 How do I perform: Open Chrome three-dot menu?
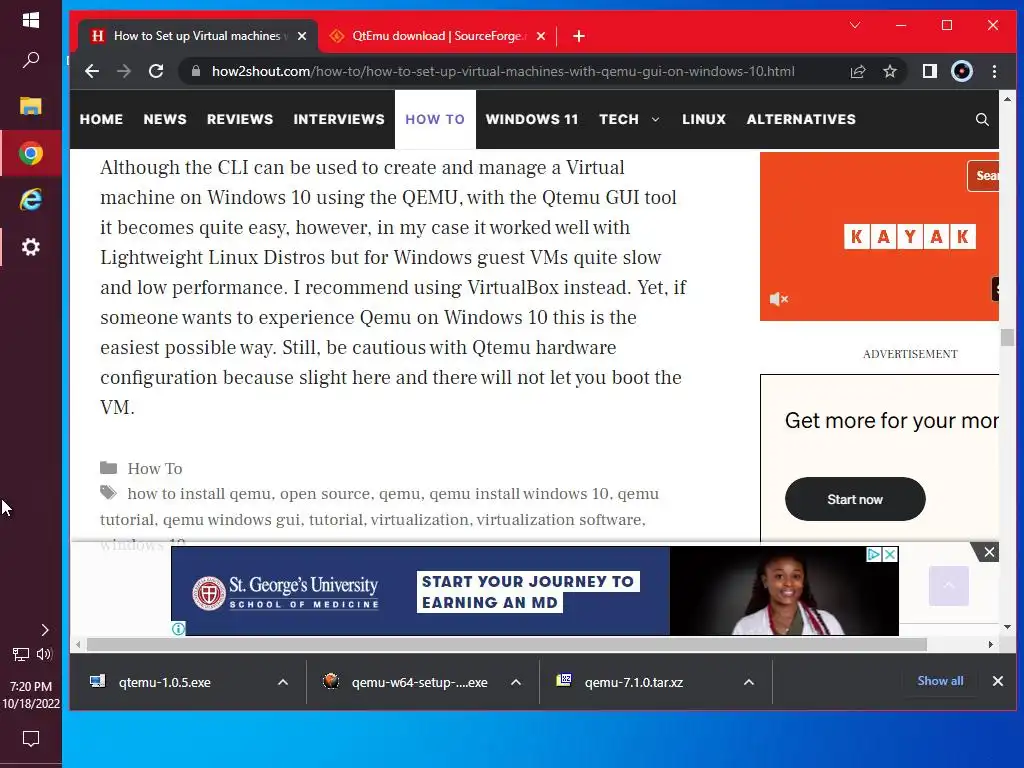994,71
